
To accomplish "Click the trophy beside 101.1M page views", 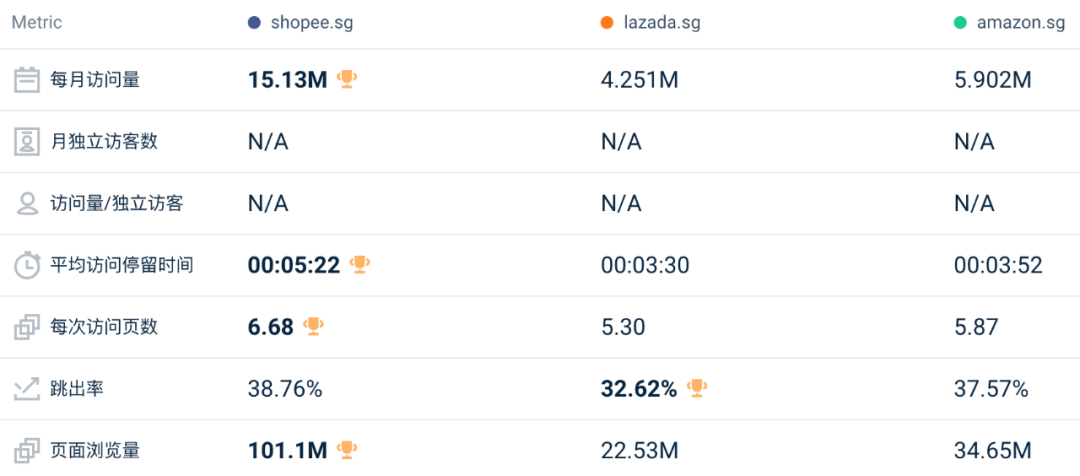I will 347,450.
